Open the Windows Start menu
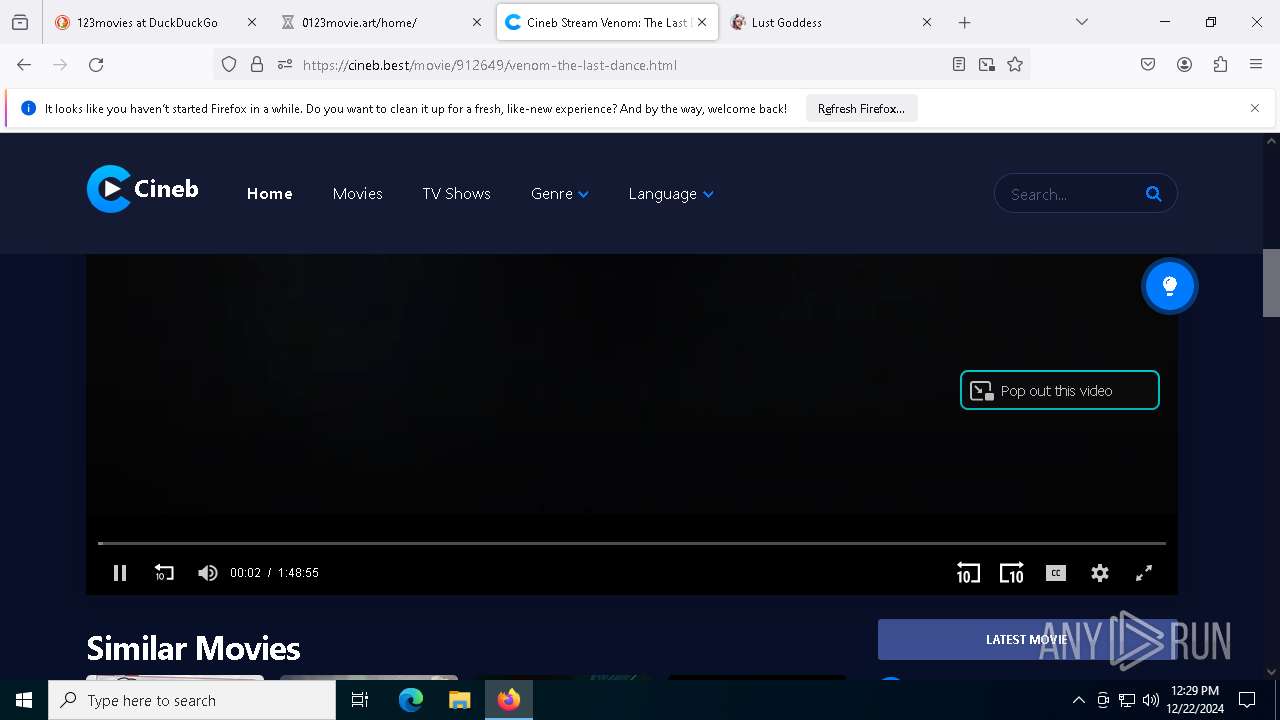 24,700
